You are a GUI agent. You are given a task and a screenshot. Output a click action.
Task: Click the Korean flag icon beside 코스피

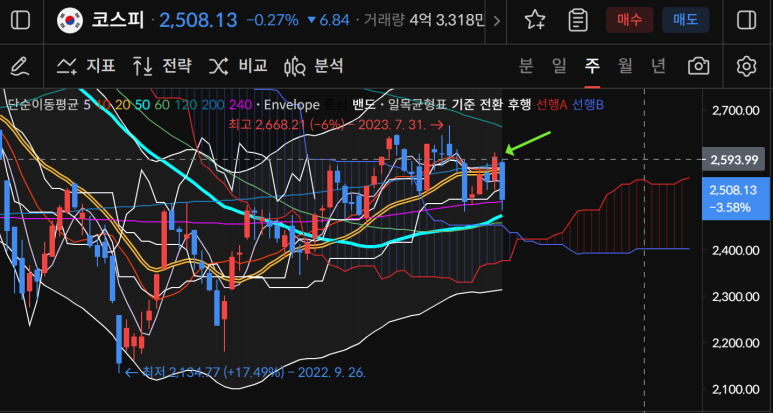[x=70, y=21]
